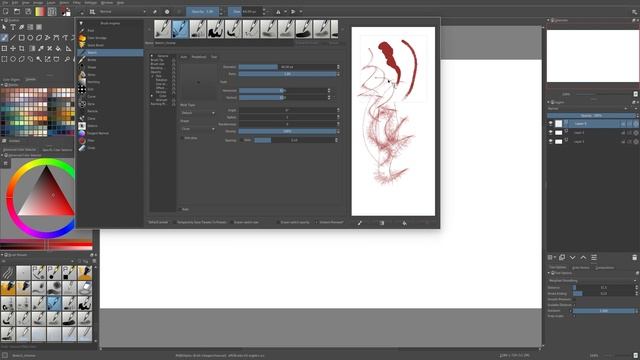Move layer up with arrow icon

pos(583,257)
